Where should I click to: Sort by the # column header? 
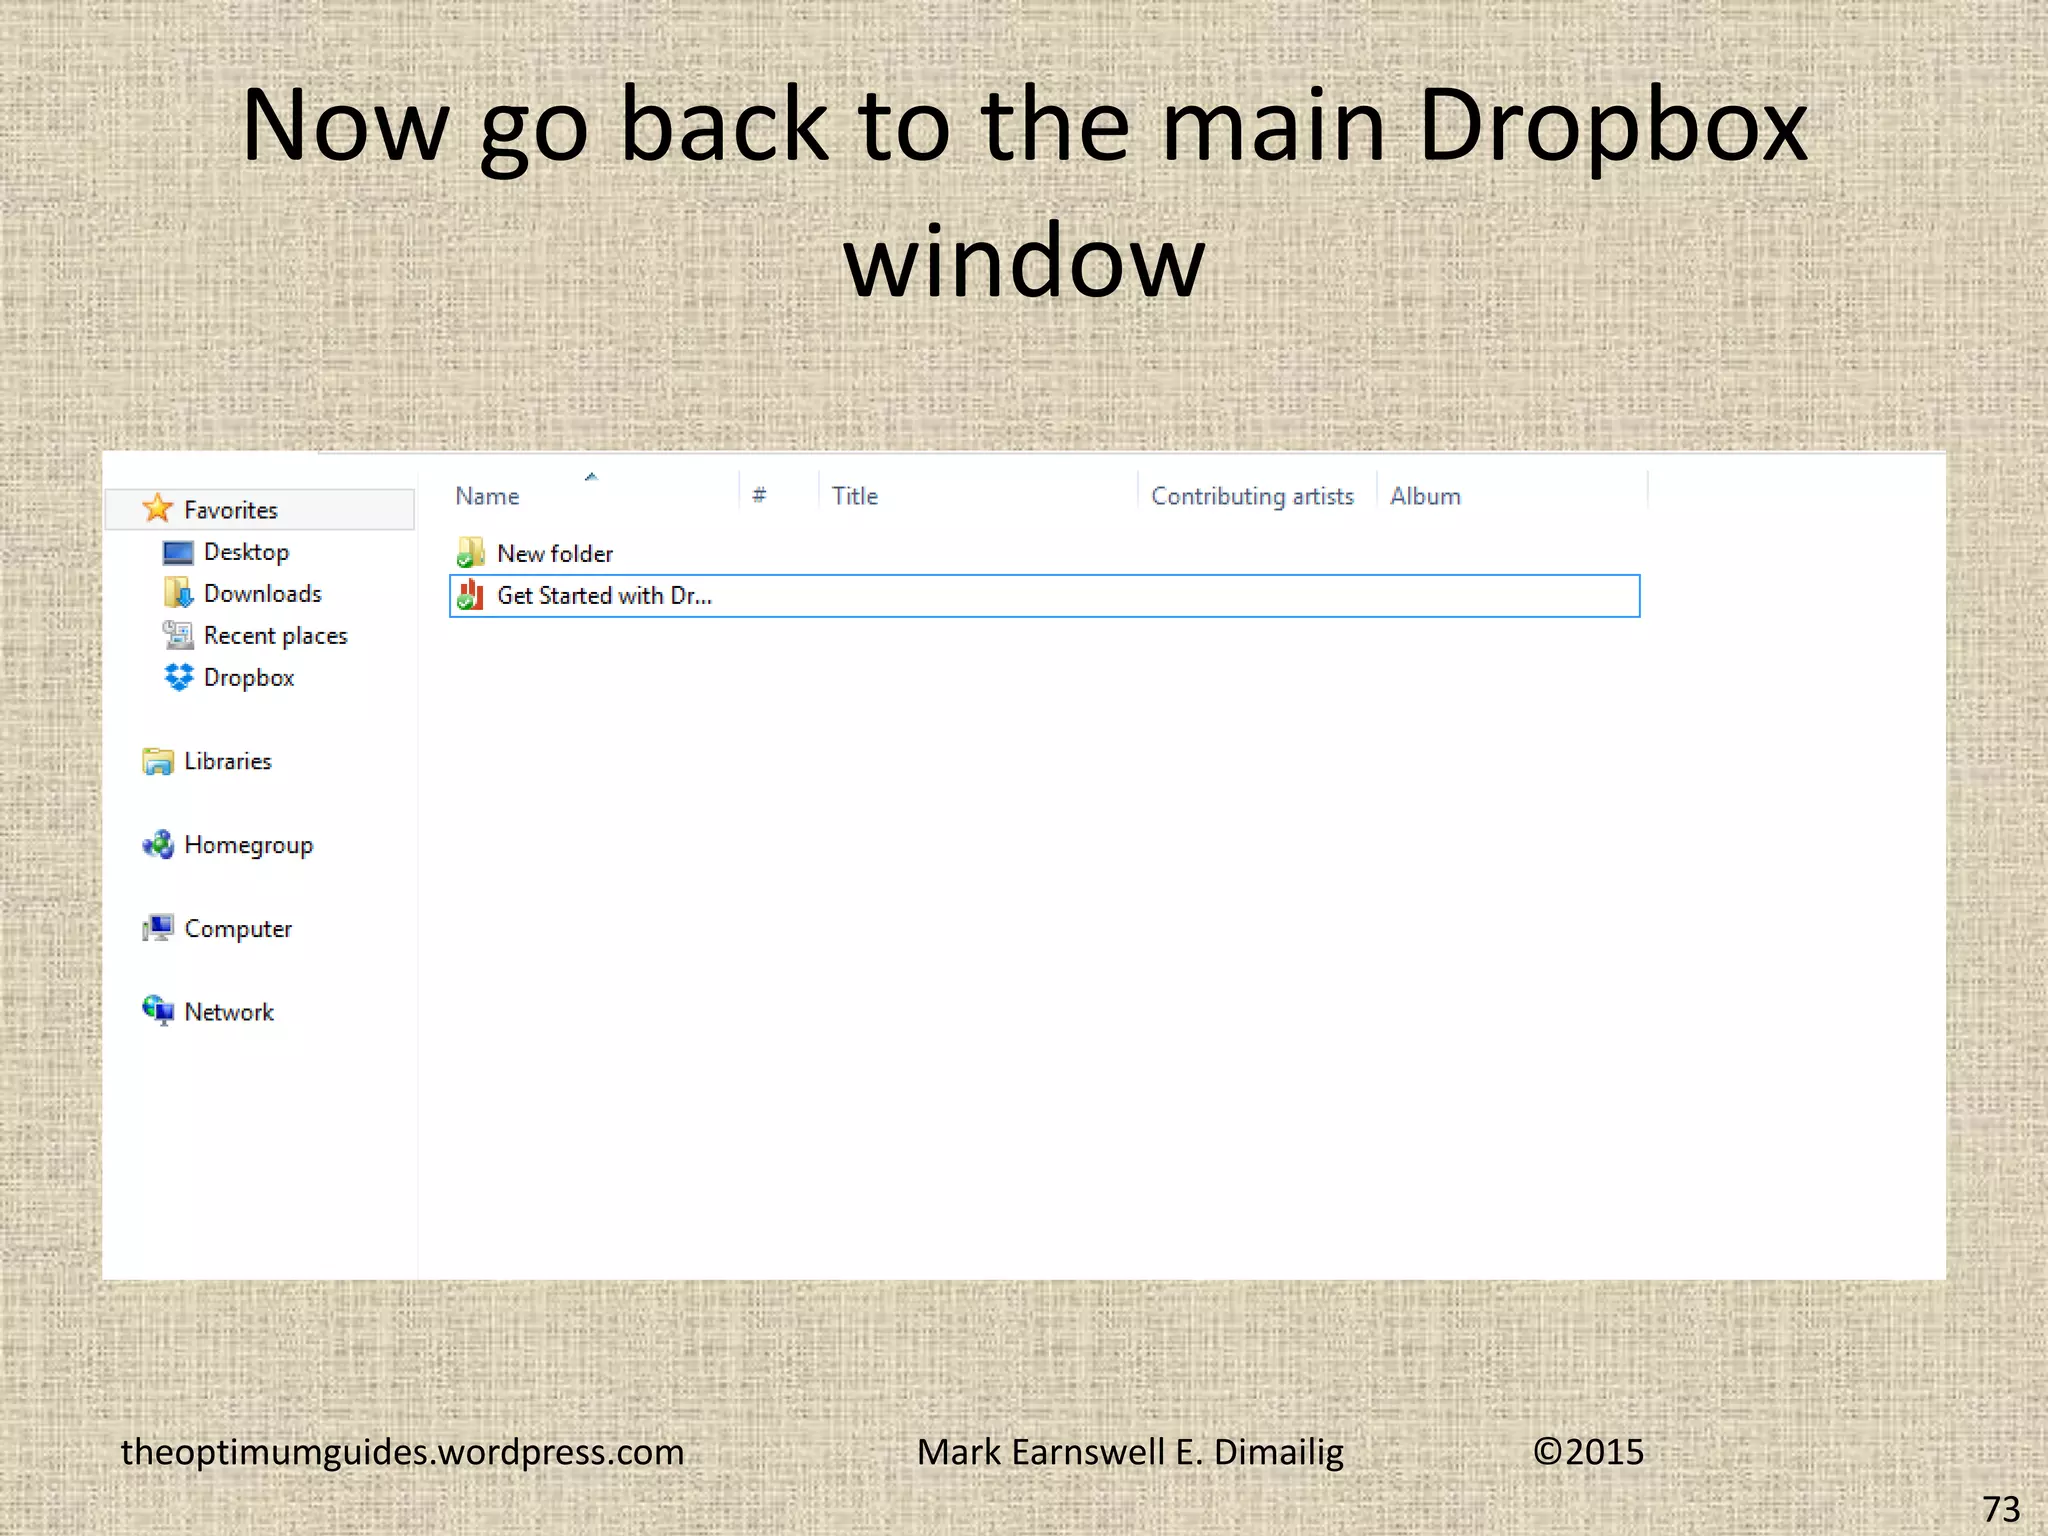coord(760,495)
